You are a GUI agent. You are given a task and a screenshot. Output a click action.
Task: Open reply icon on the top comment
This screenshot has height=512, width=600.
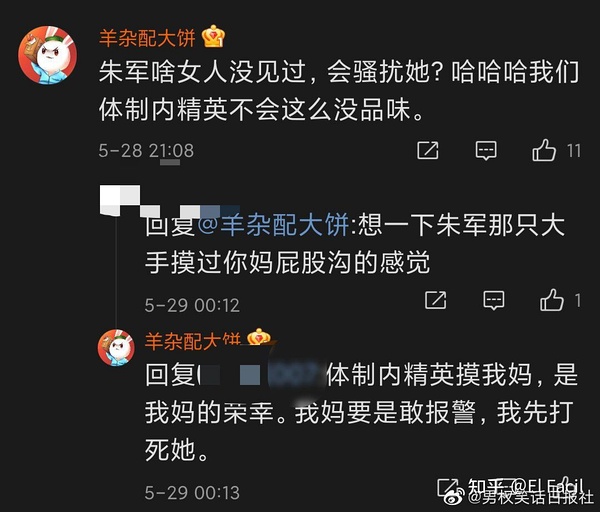pos(486,150)
